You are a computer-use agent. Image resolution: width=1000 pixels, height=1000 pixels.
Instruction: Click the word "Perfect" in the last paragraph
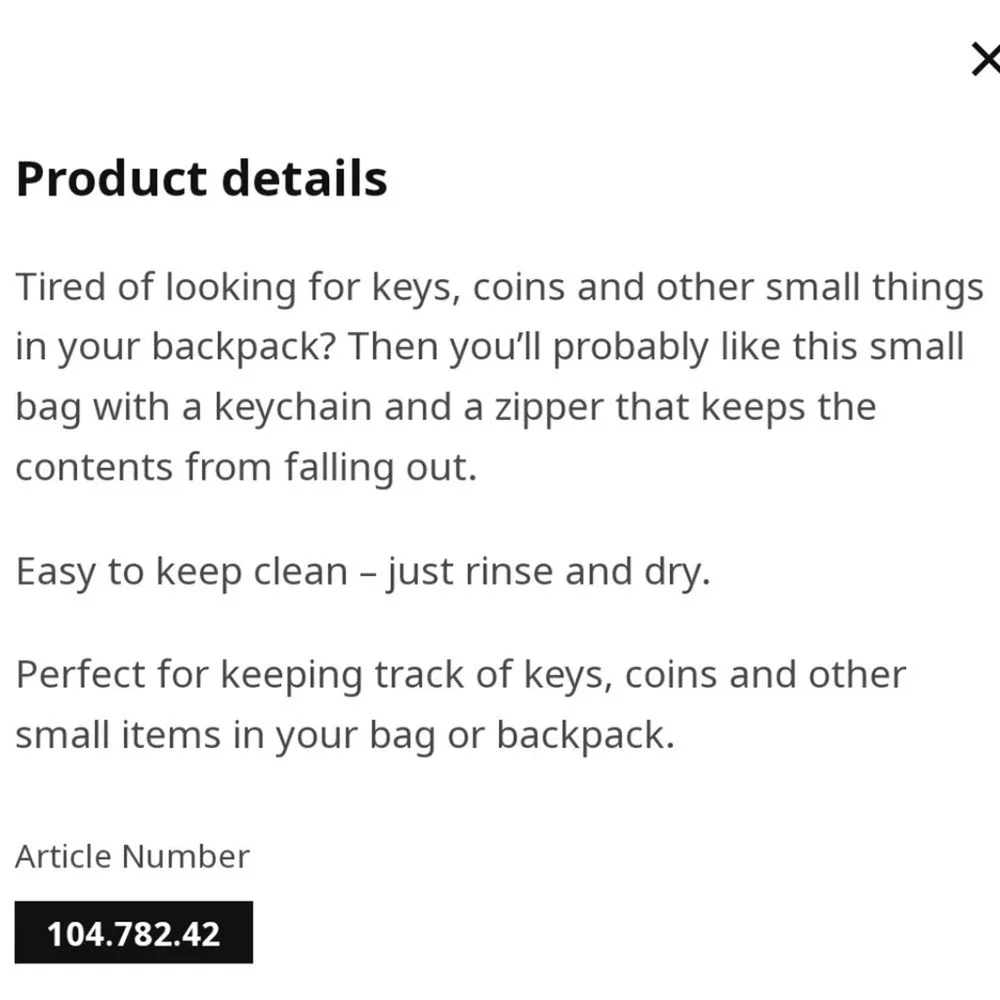point(80,675)
